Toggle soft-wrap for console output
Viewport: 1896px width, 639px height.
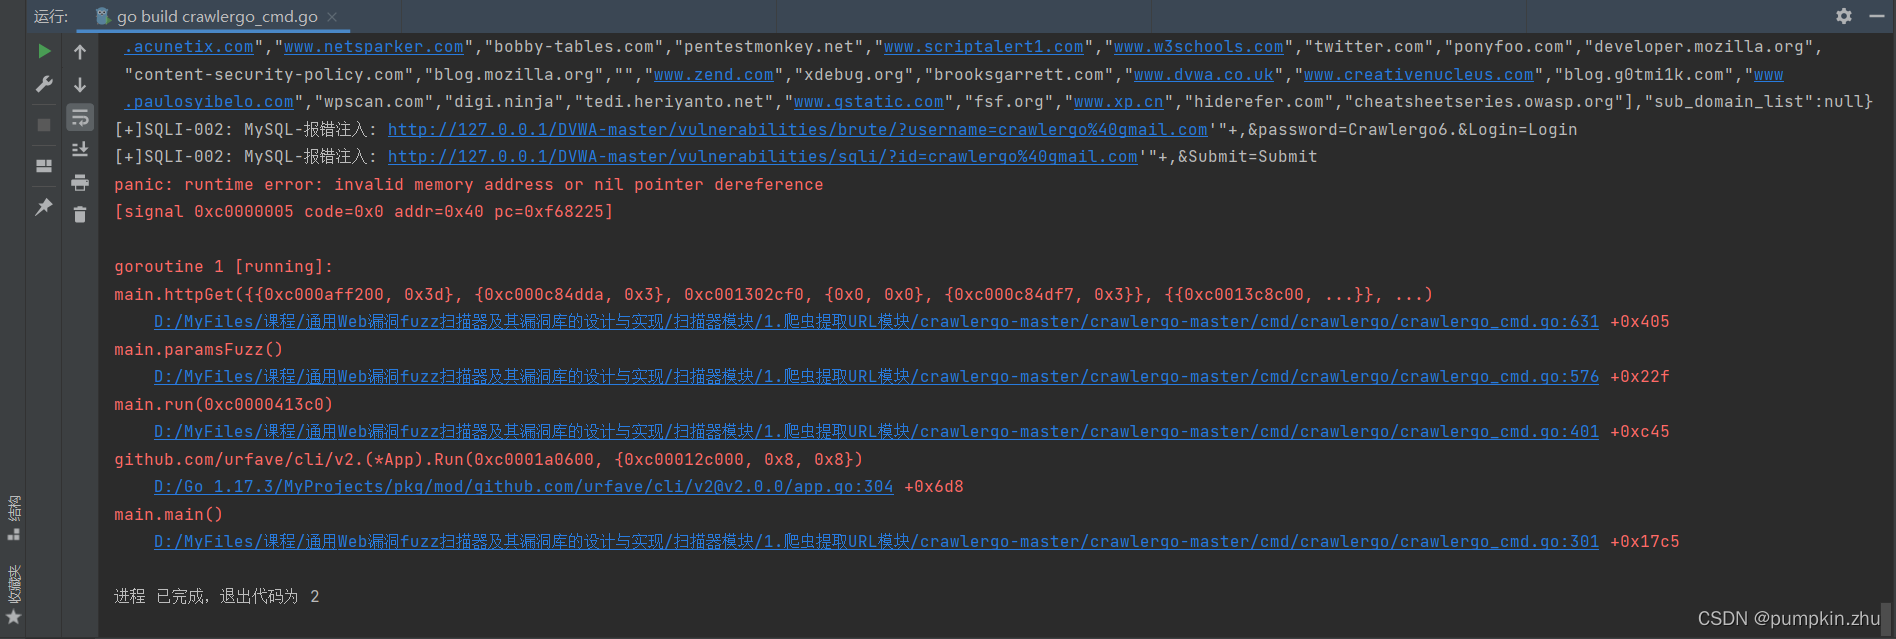tap(80, 118)
